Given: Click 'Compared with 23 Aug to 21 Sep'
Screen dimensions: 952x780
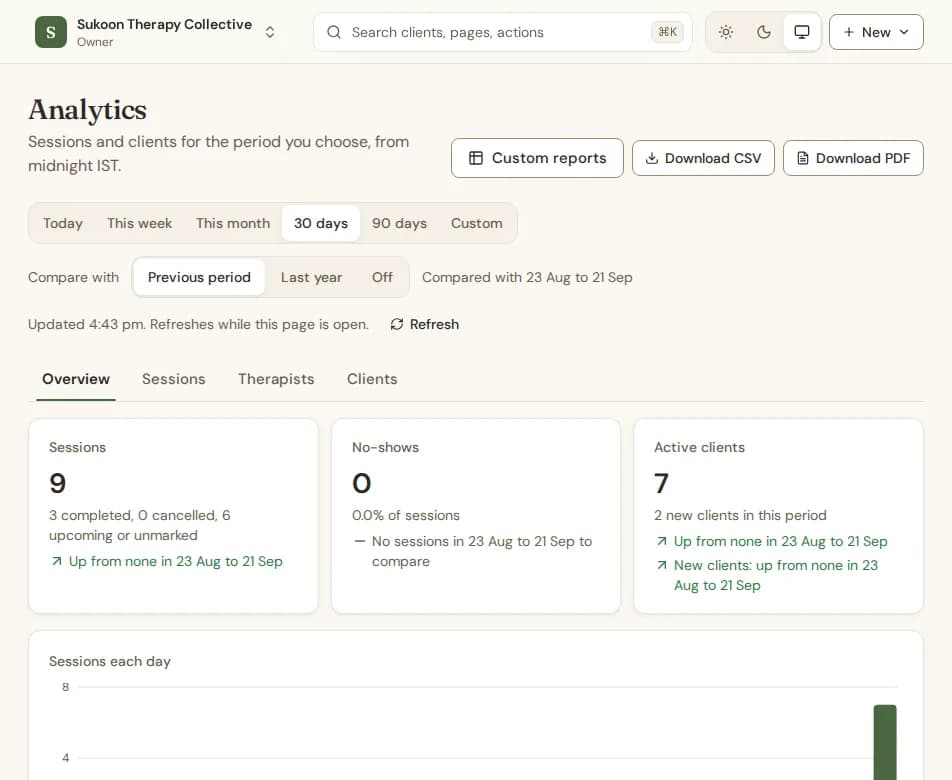Looking at the screenshot, I should tap(527, 277).
